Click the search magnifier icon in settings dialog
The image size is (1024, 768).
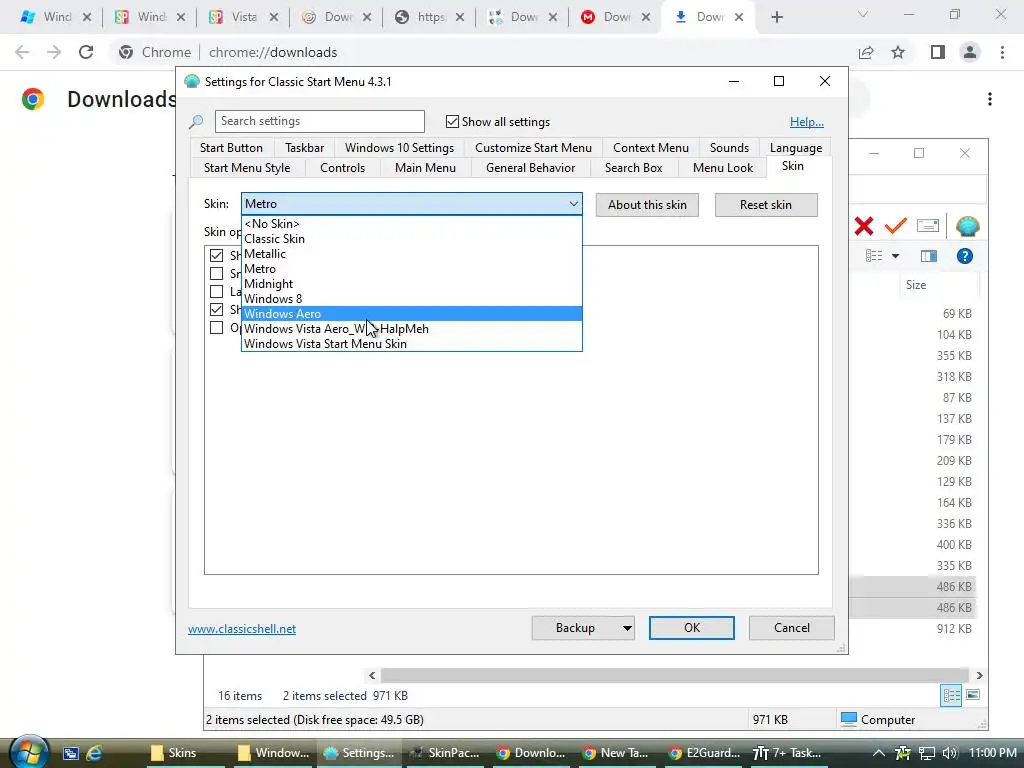point(196,122)
